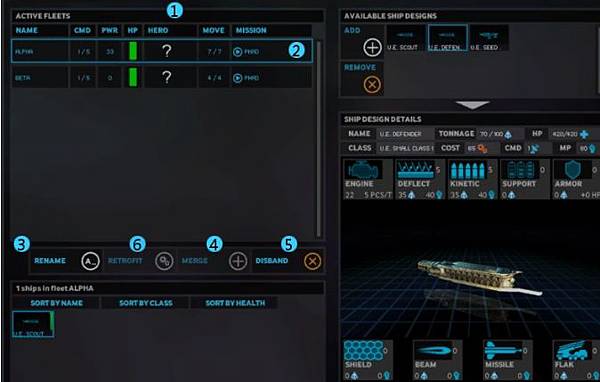The height and width of the screenshot is (382, 600).
Task: Select the Shield module icon
Action: coord(363,351)
